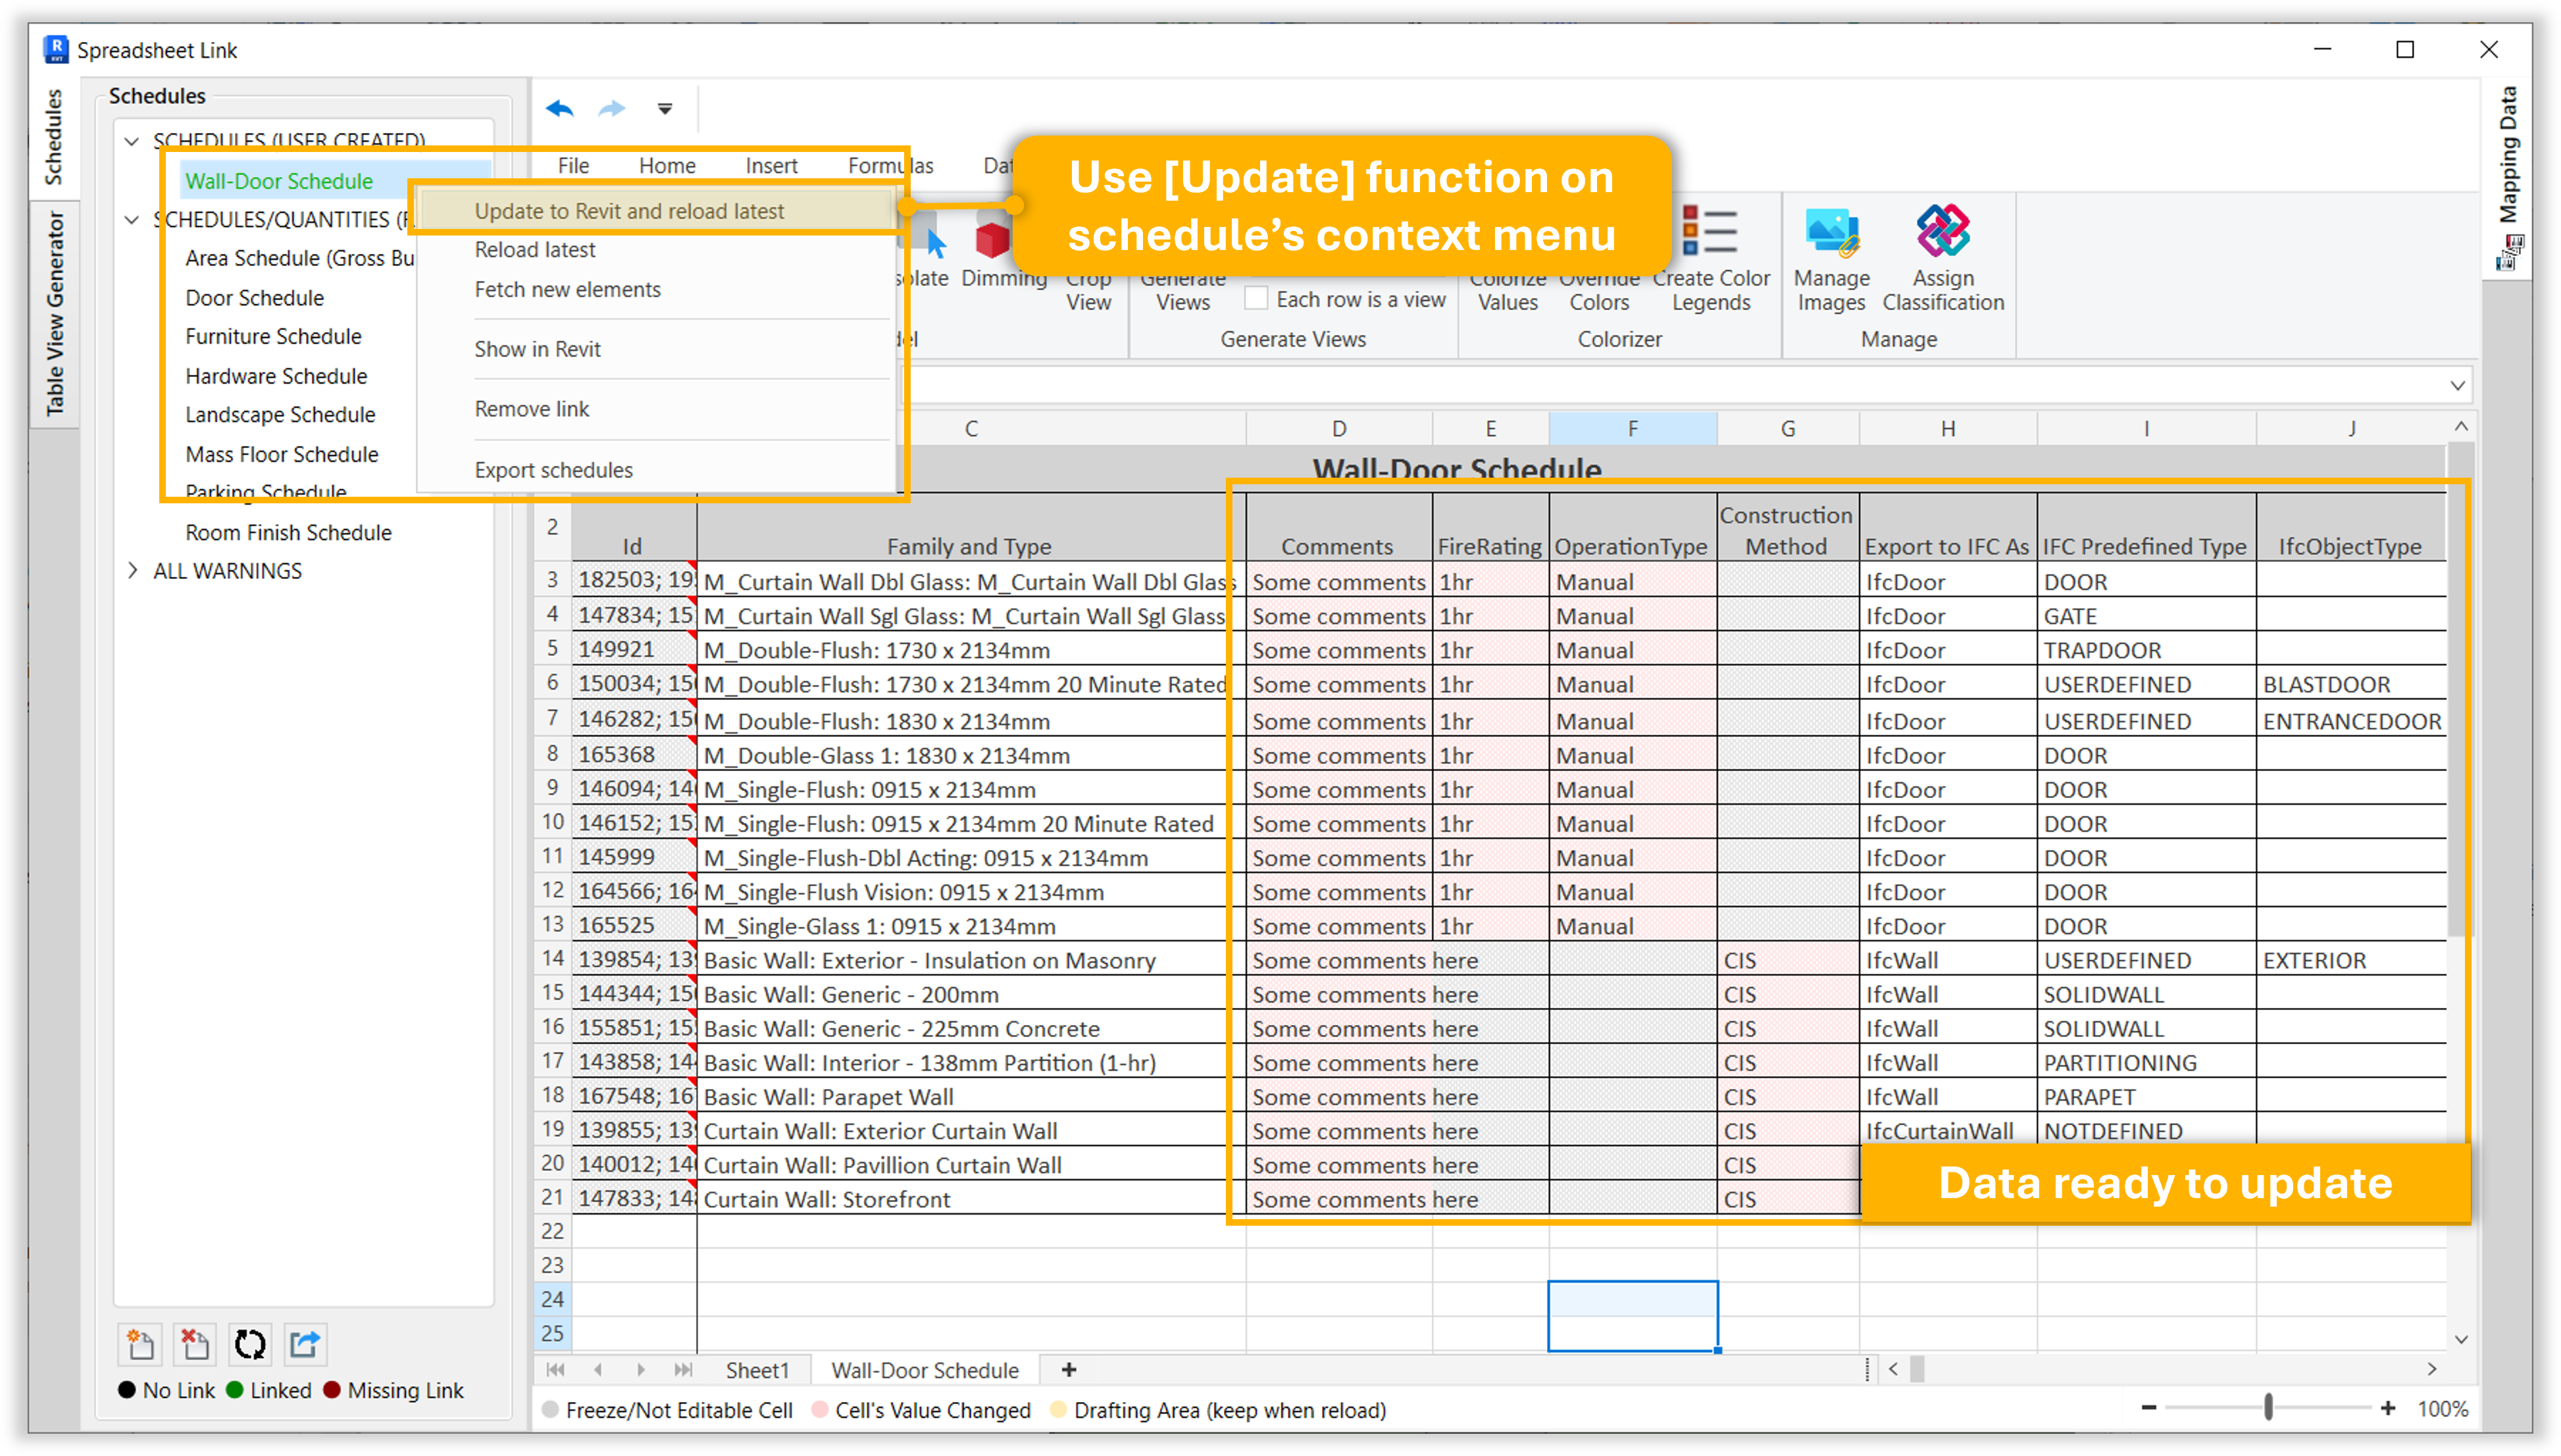The image size is (2561, 1456).
Task: Select Room Finish Schedule in tree
Action: pyautogui.click(x=288, y=532)
